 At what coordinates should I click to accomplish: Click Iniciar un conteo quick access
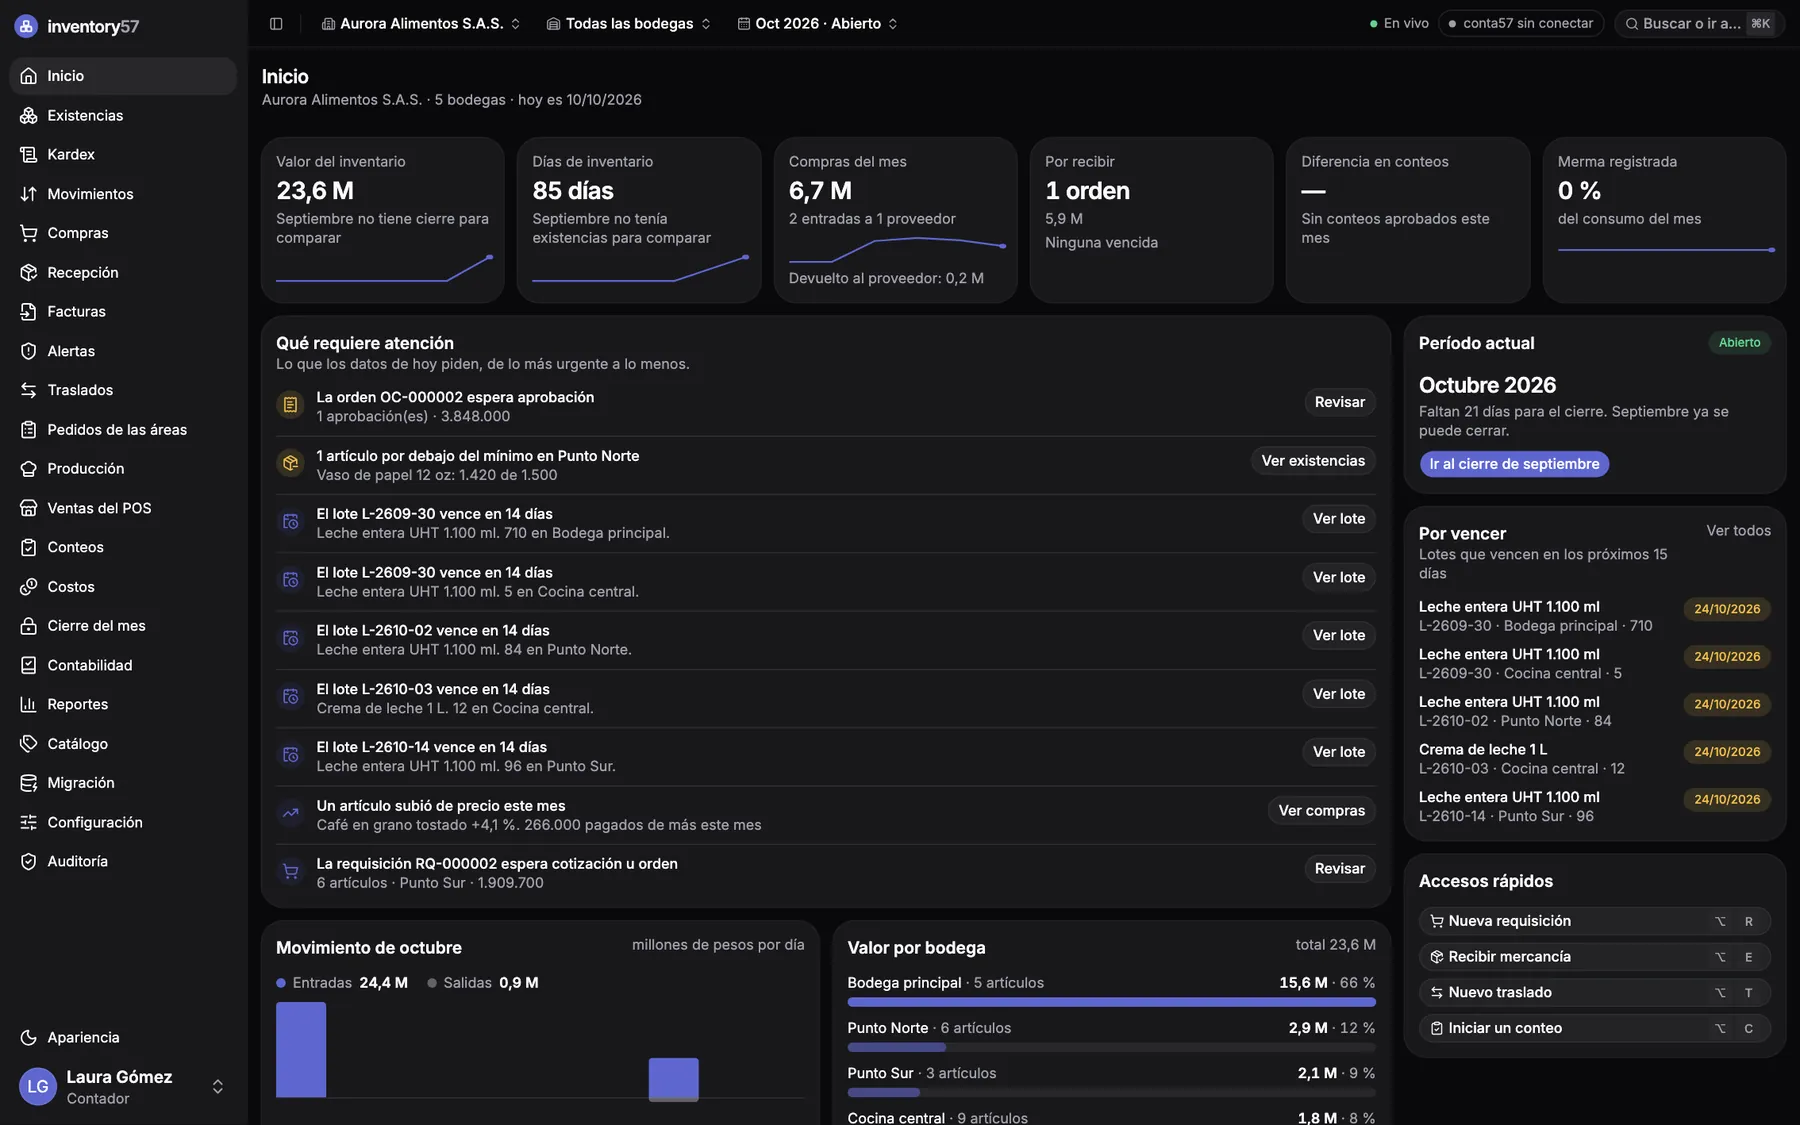pos(1594,1028)
